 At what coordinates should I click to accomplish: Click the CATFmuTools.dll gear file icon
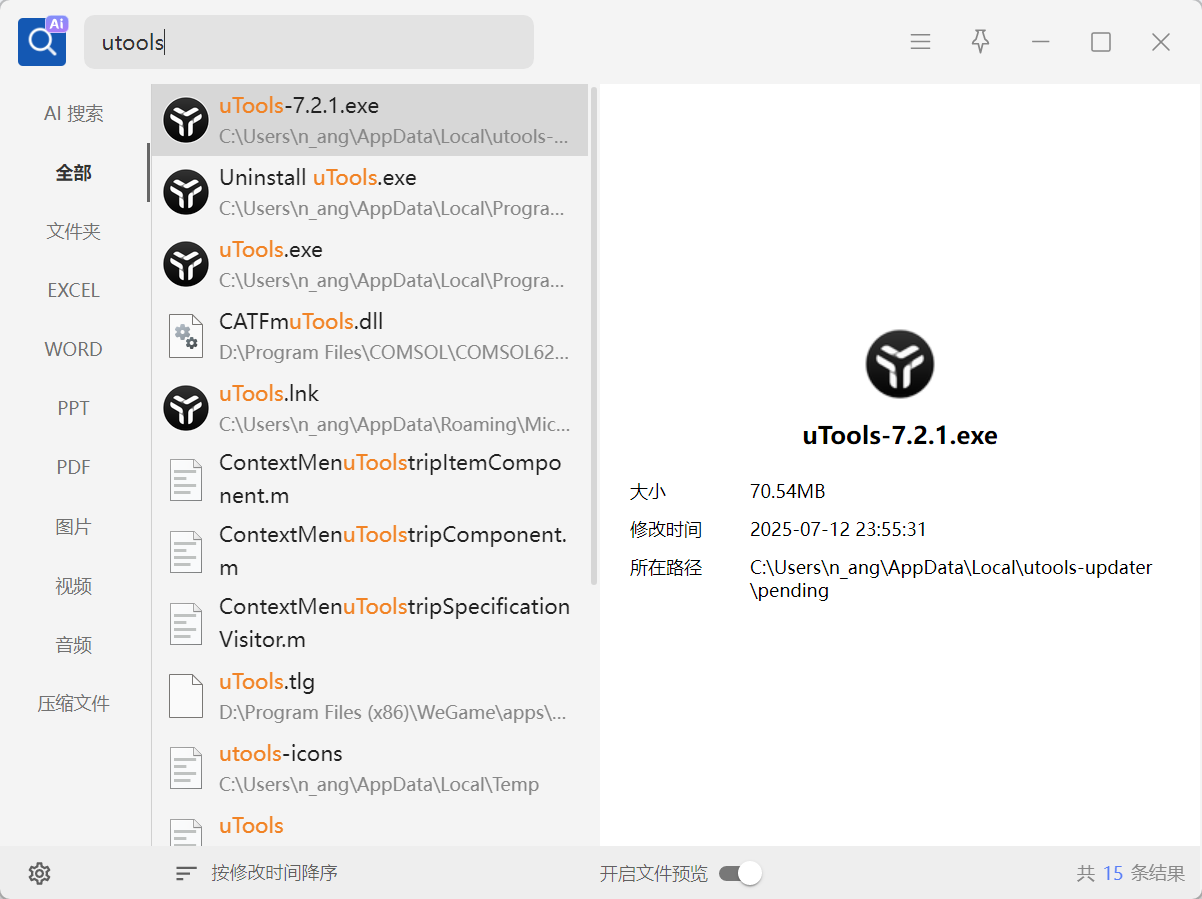[186, 336]
